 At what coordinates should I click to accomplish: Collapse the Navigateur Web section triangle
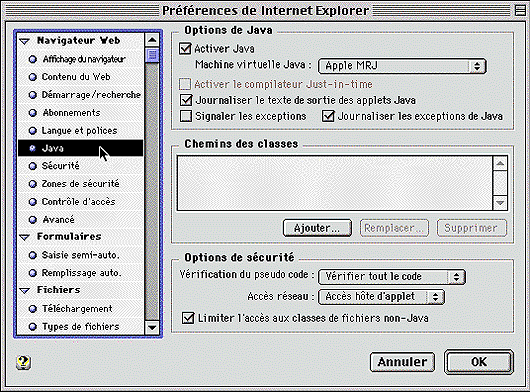click(x=24, y=41)
